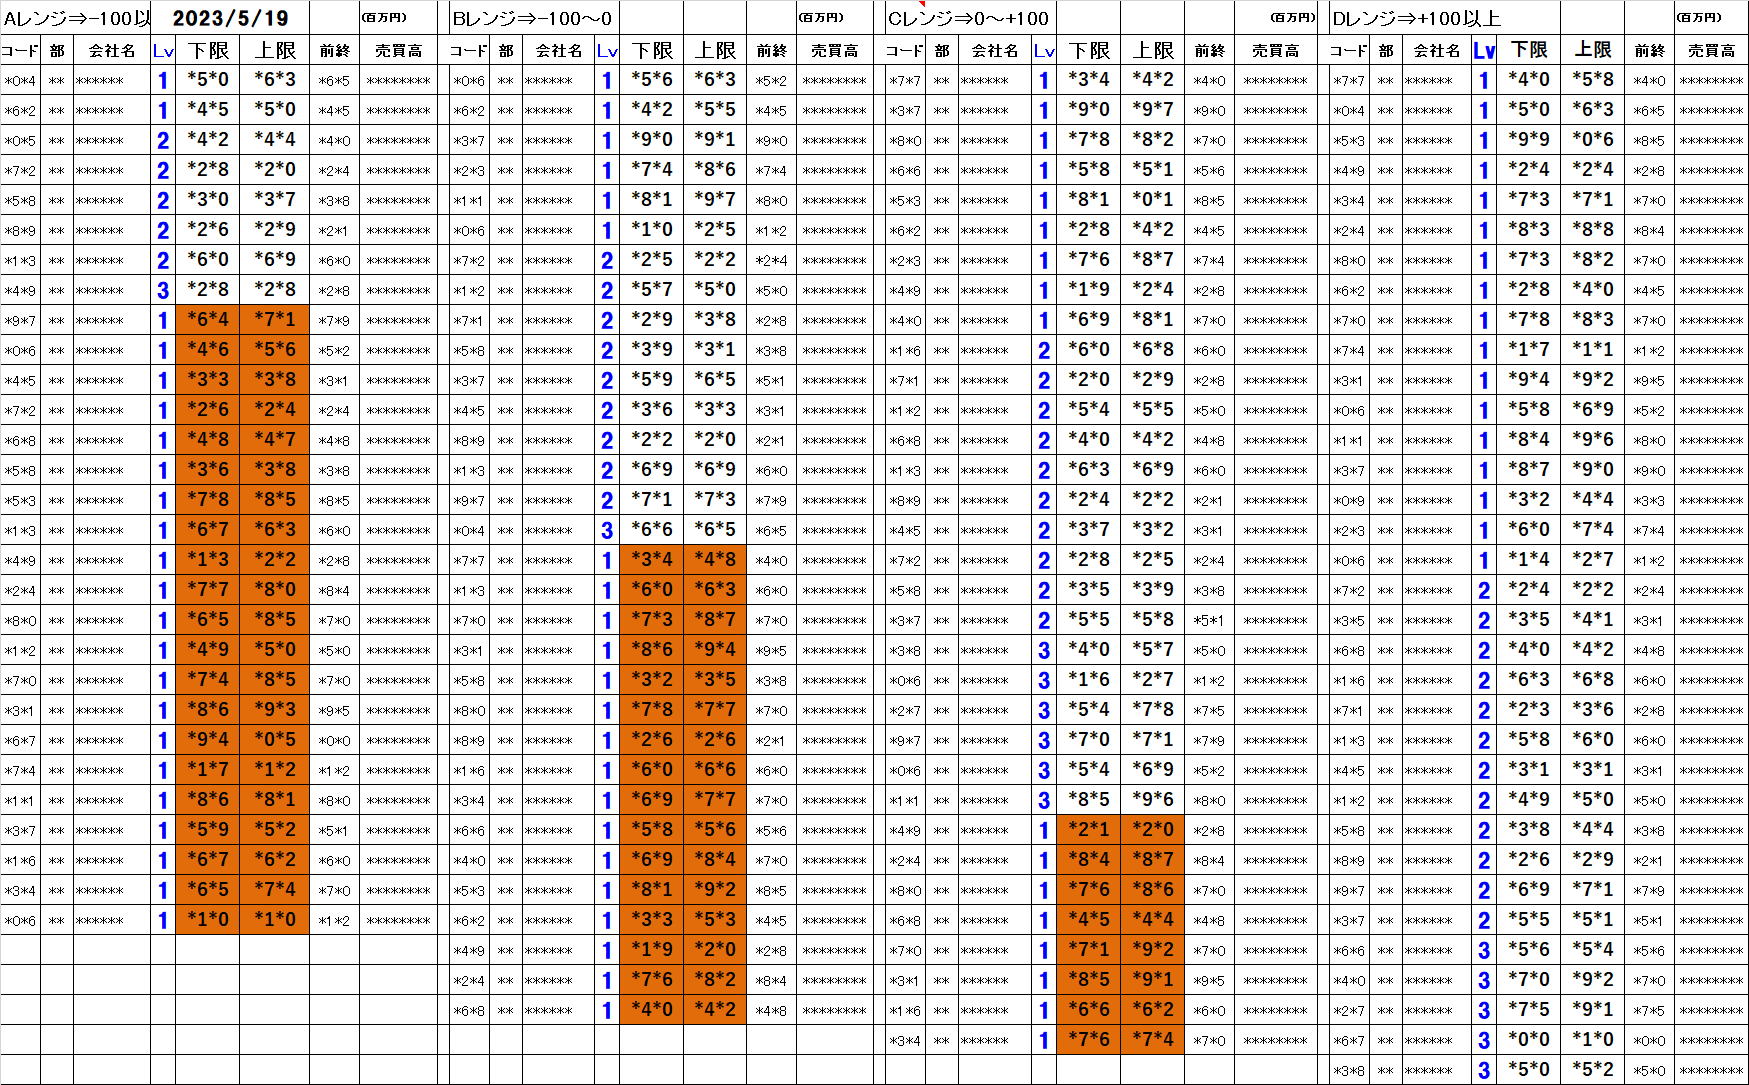Viewport: 1749px width, 1085px height.
Task: Select C range 上限 cell *0*1
Action: click(x=1152, y=200)
